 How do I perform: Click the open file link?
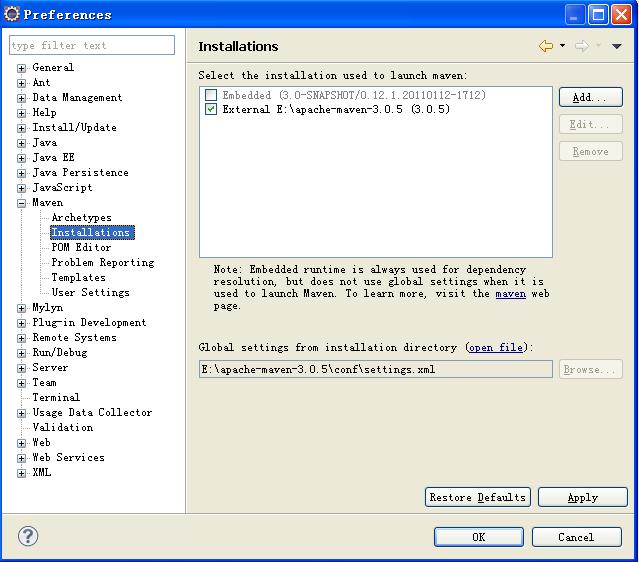pyautogui.click(x=496, y=348)
